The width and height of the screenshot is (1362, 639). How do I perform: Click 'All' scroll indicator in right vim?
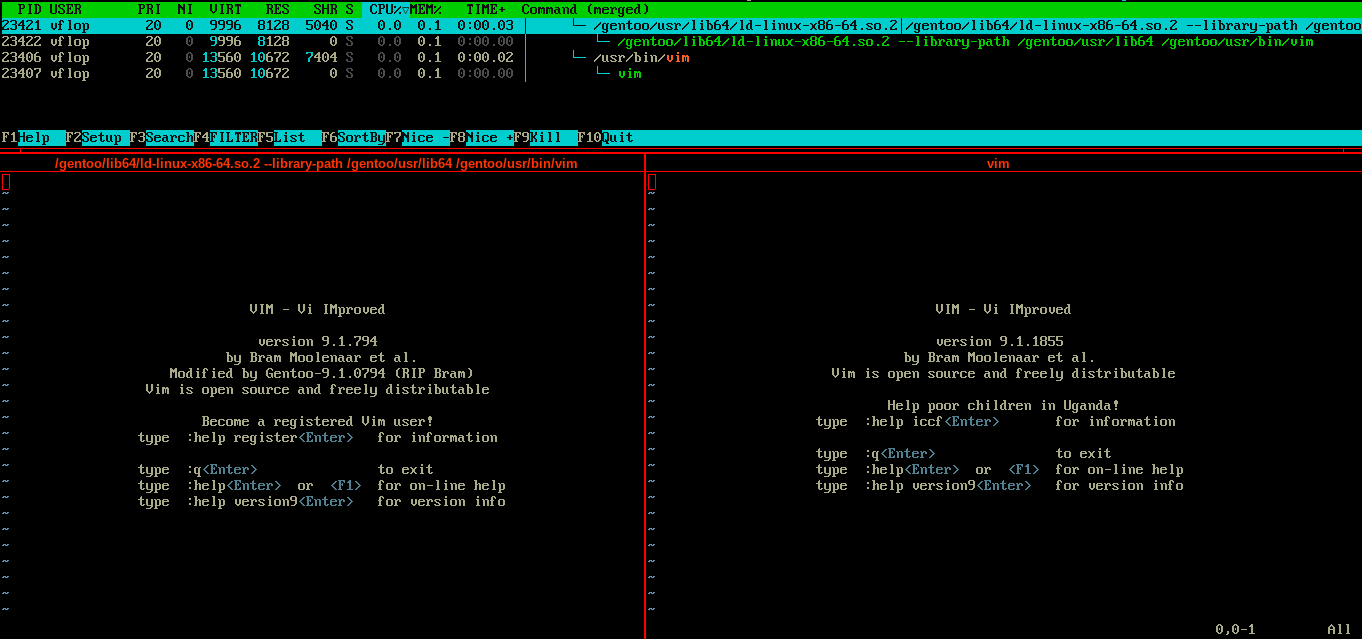tap(1339, 629)
